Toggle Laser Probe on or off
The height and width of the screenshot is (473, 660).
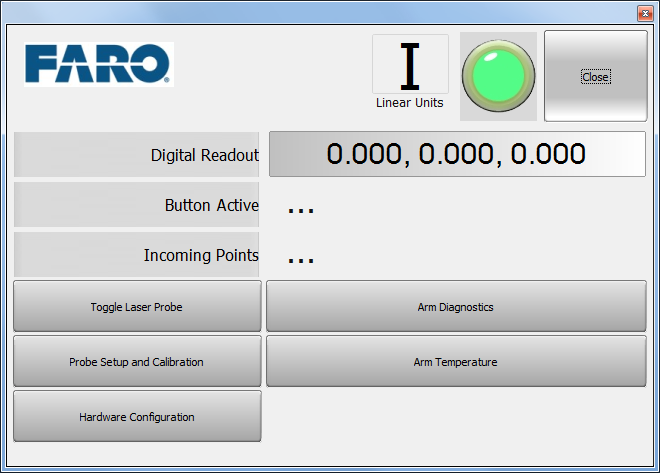[137, 306]
